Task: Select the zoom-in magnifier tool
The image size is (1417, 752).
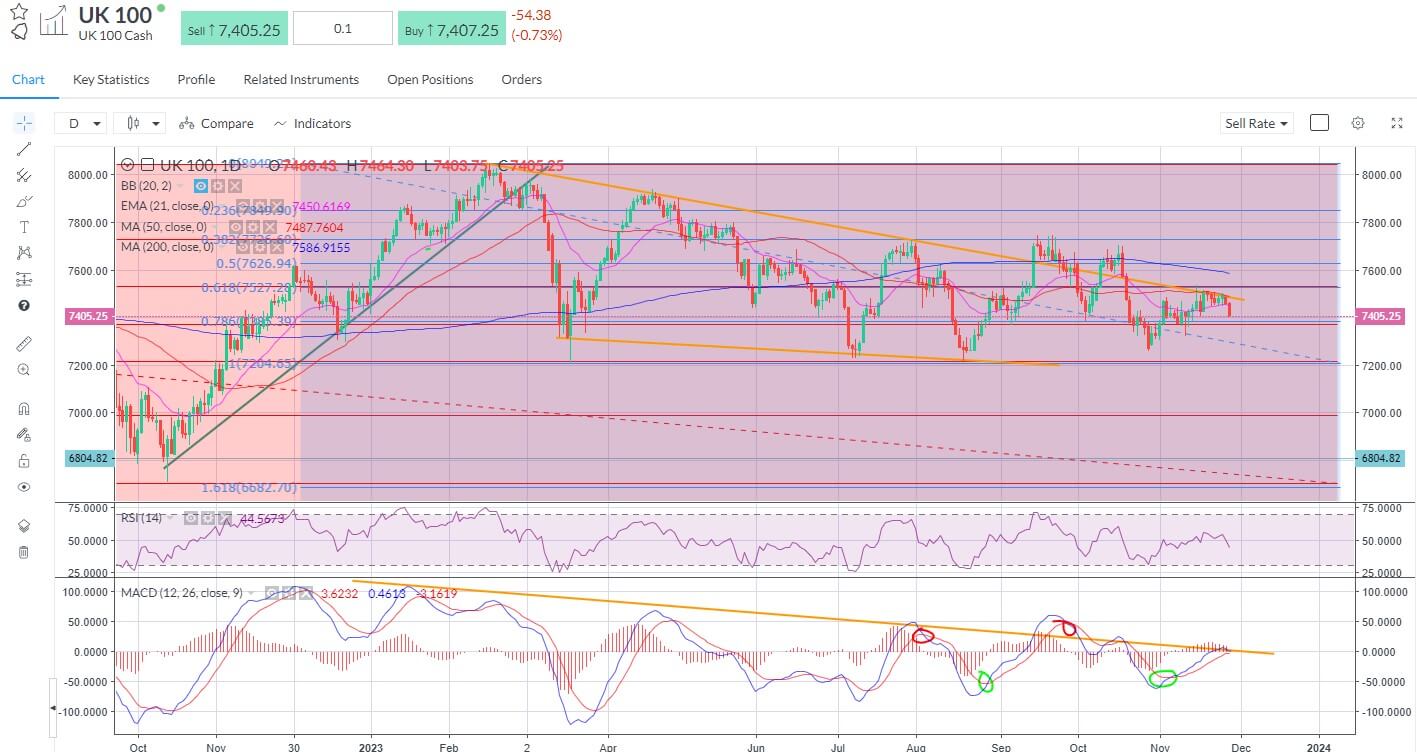Action: point(24,369)
